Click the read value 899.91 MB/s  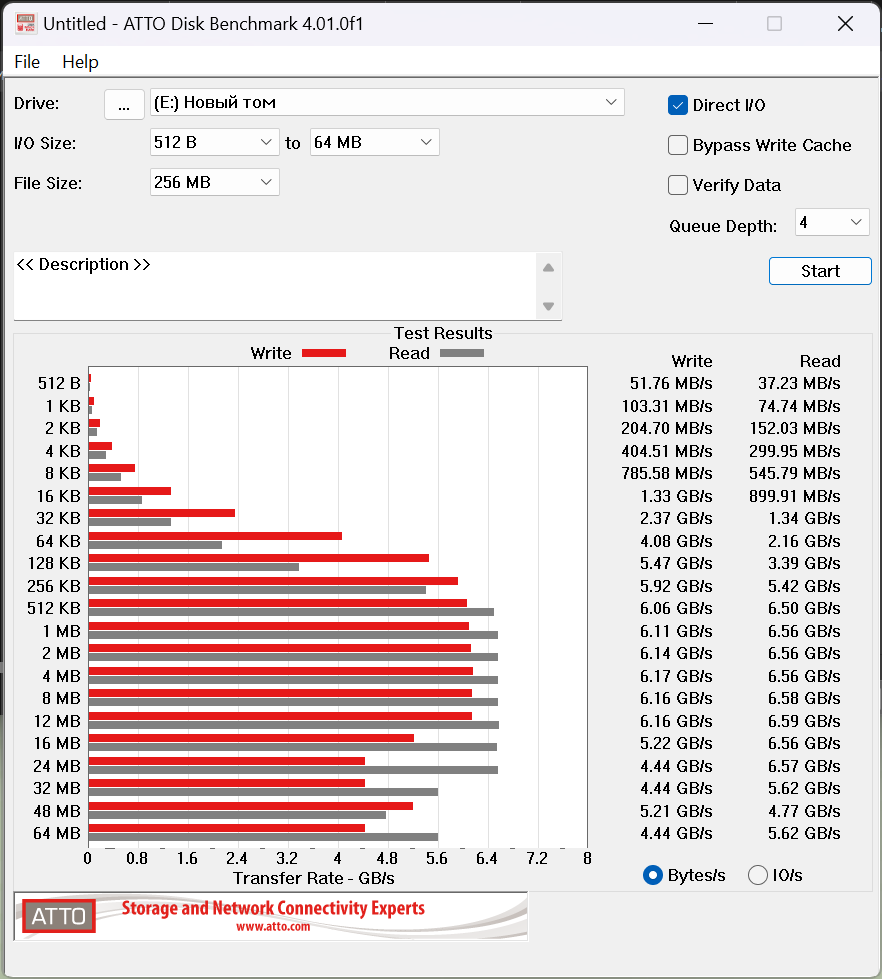click(x=795, y=496)
